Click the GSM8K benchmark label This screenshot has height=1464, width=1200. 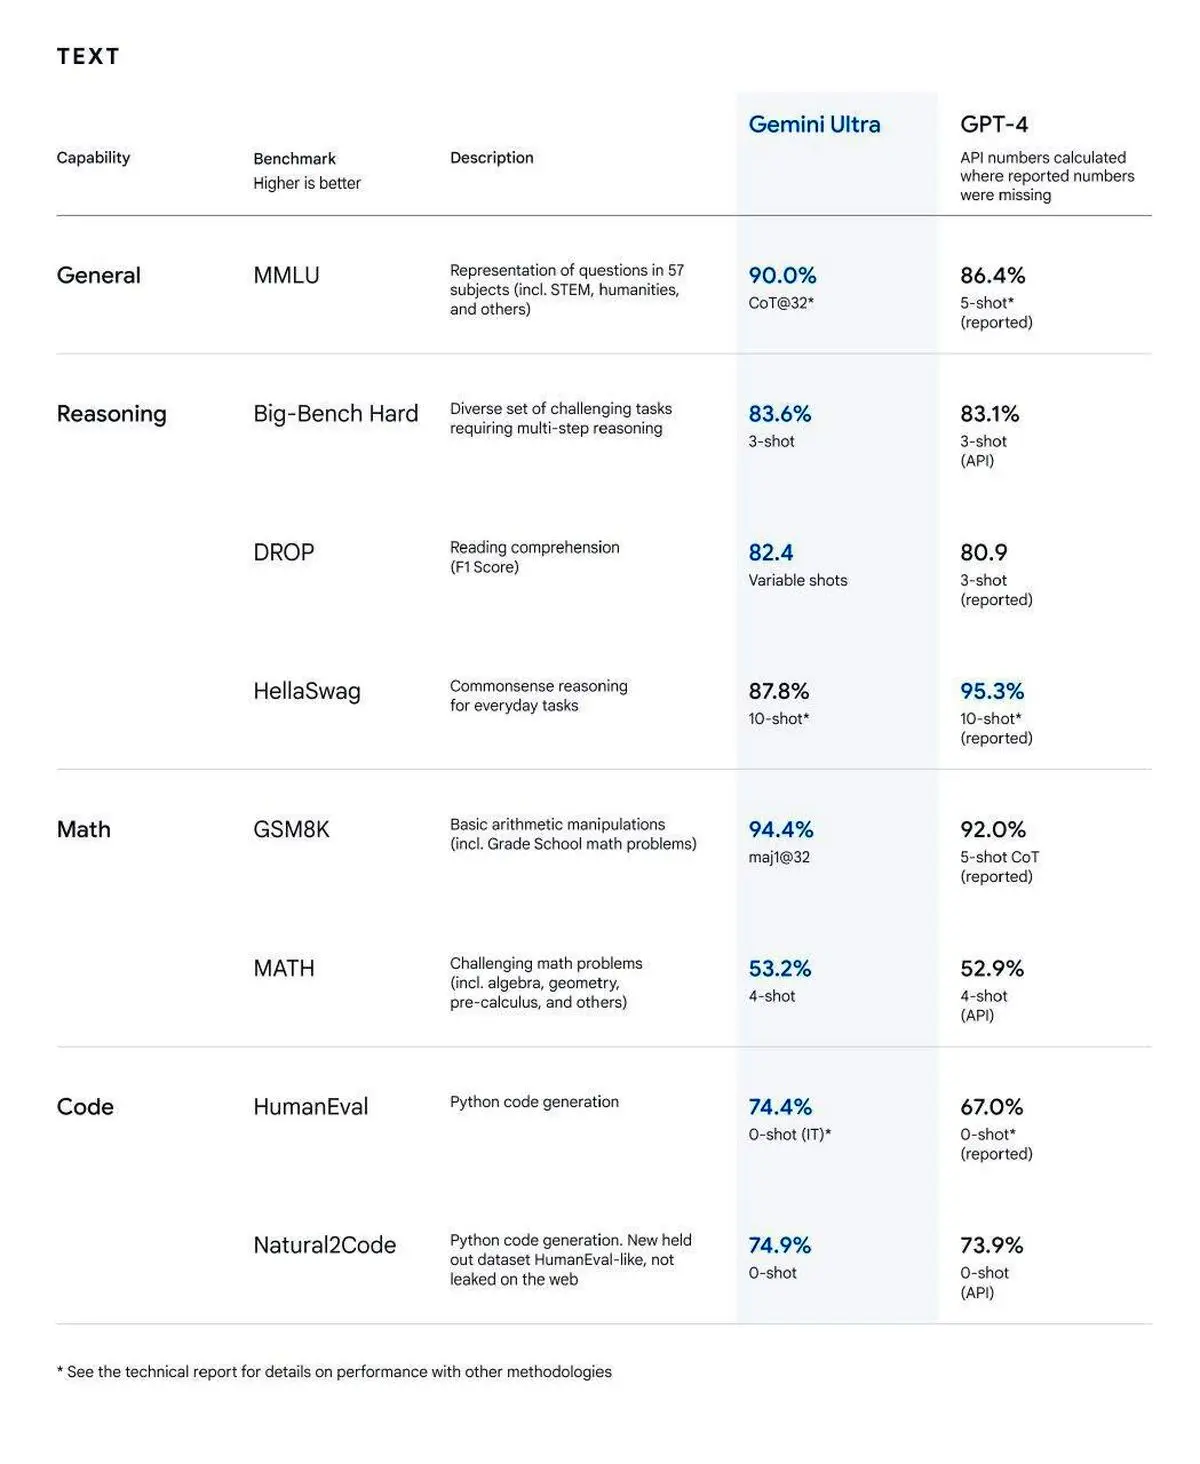pos(291,829)
